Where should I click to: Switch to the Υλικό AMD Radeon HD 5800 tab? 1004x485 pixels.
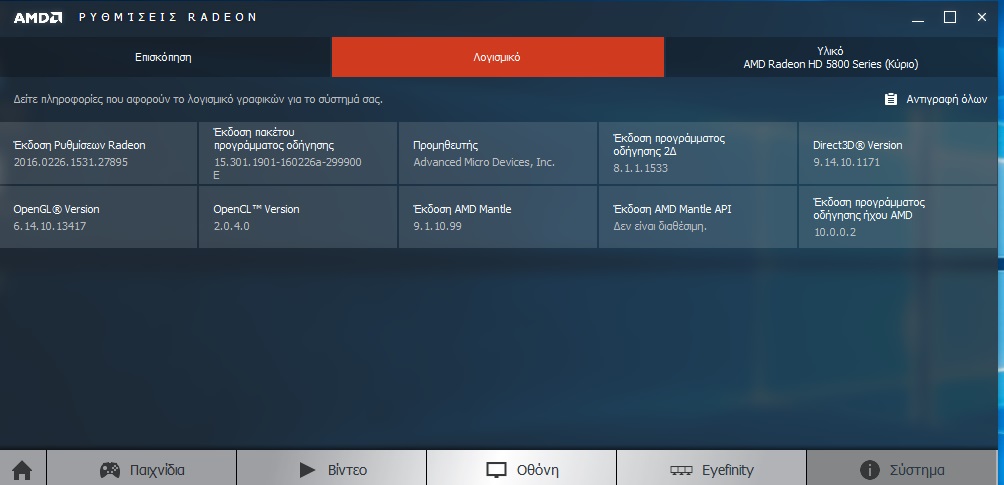[x=831, y=57]
